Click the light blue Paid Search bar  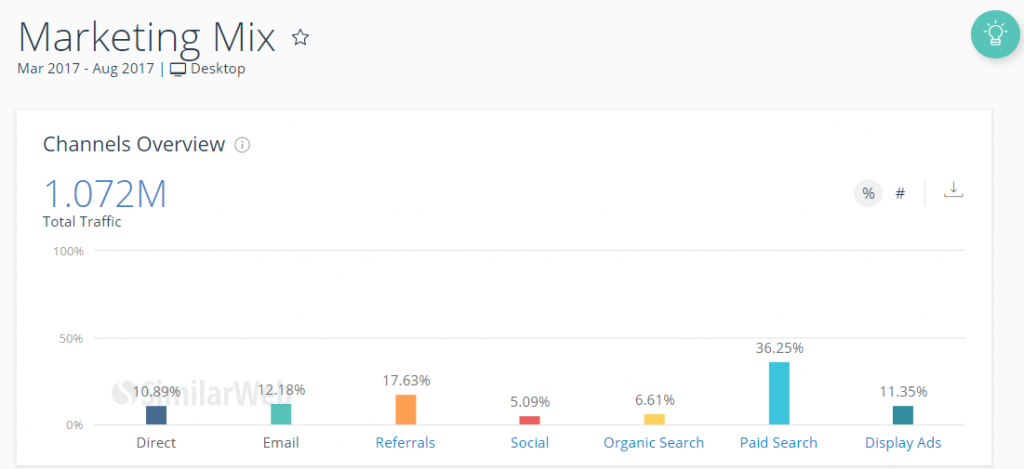pyautogui.click(x=779, y=393)
